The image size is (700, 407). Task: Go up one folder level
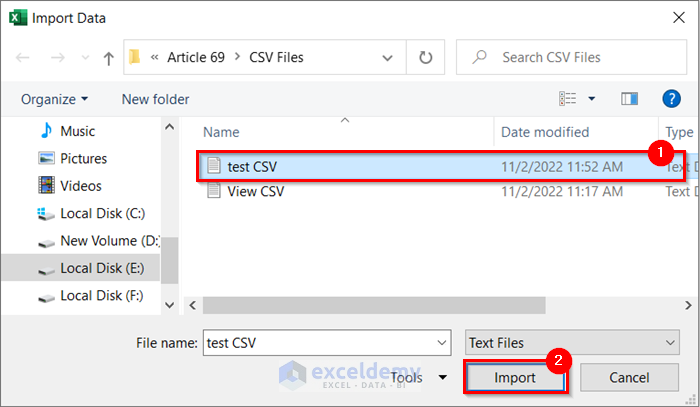108,58
